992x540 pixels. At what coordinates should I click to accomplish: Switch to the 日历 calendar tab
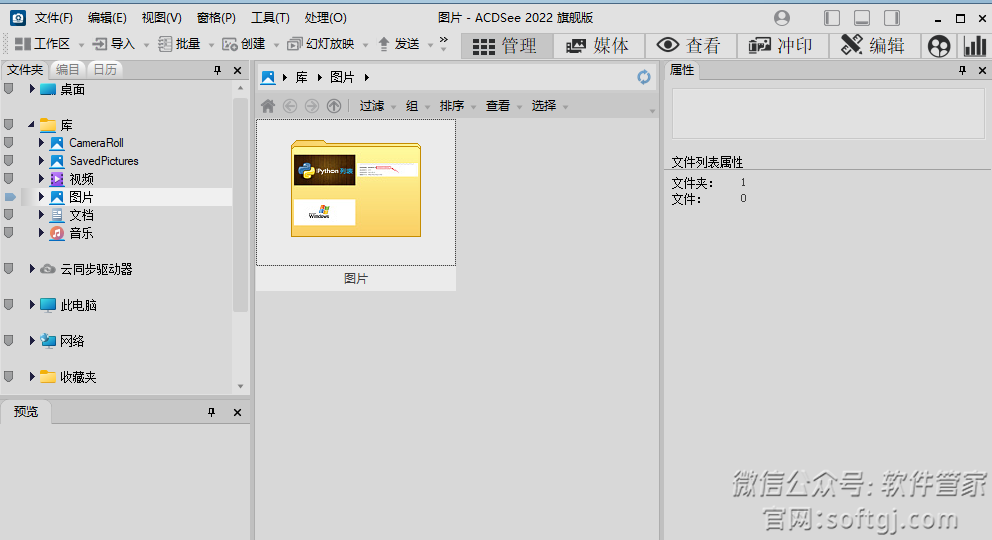click(x=104, y=69)
